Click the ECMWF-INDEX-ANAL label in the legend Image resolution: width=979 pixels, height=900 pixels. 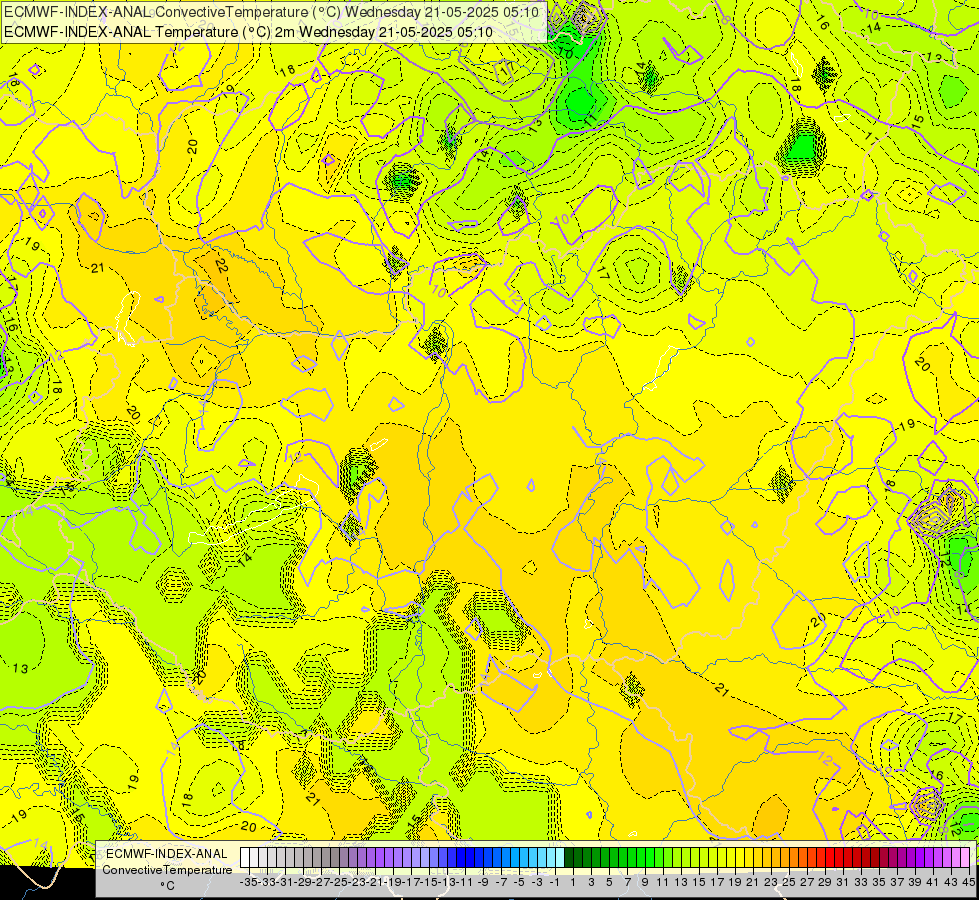pos(167,854)
